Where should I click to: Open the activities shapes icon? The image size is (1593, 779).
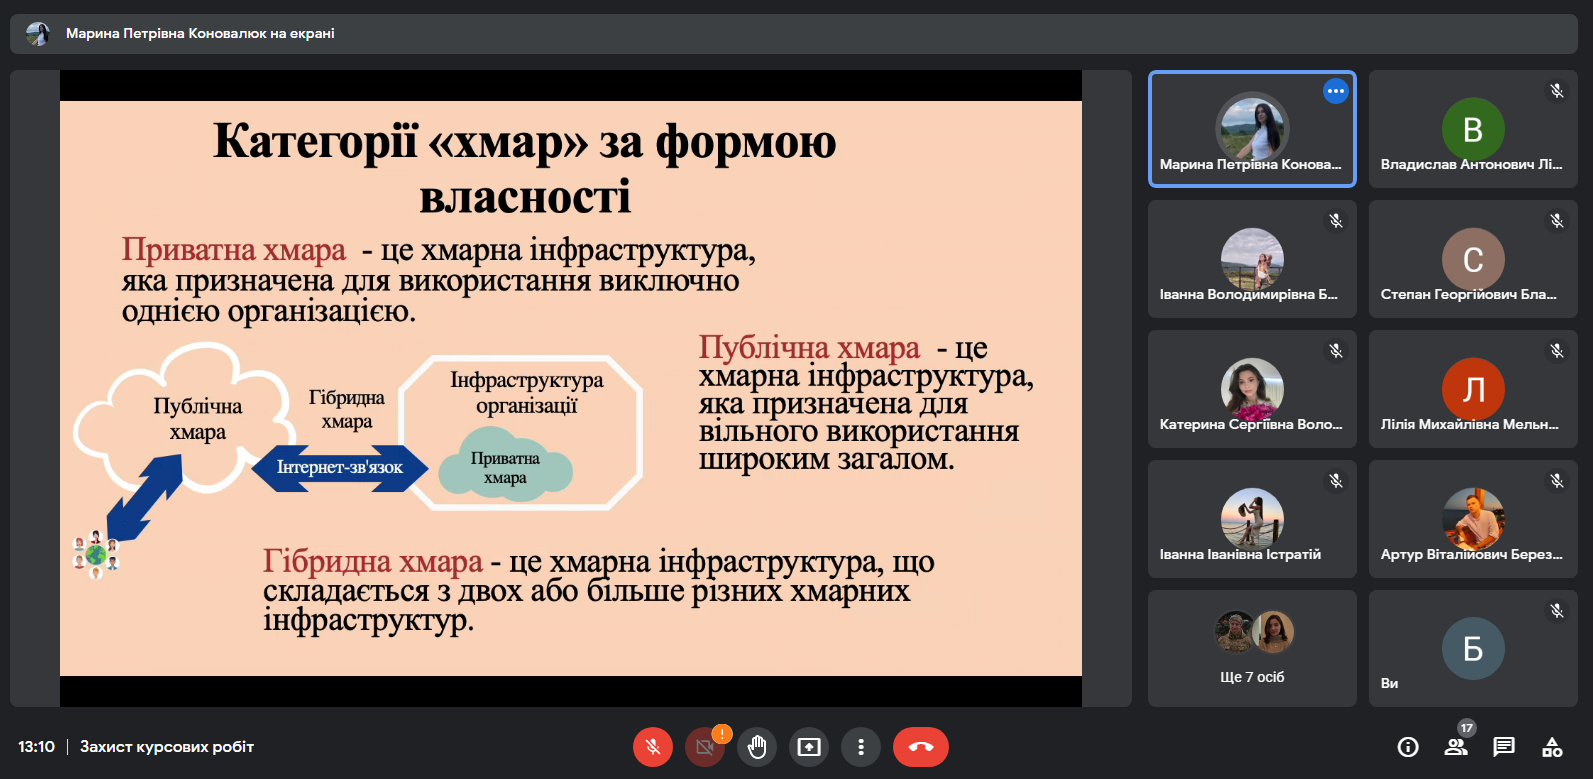(x=1552, y=747)
